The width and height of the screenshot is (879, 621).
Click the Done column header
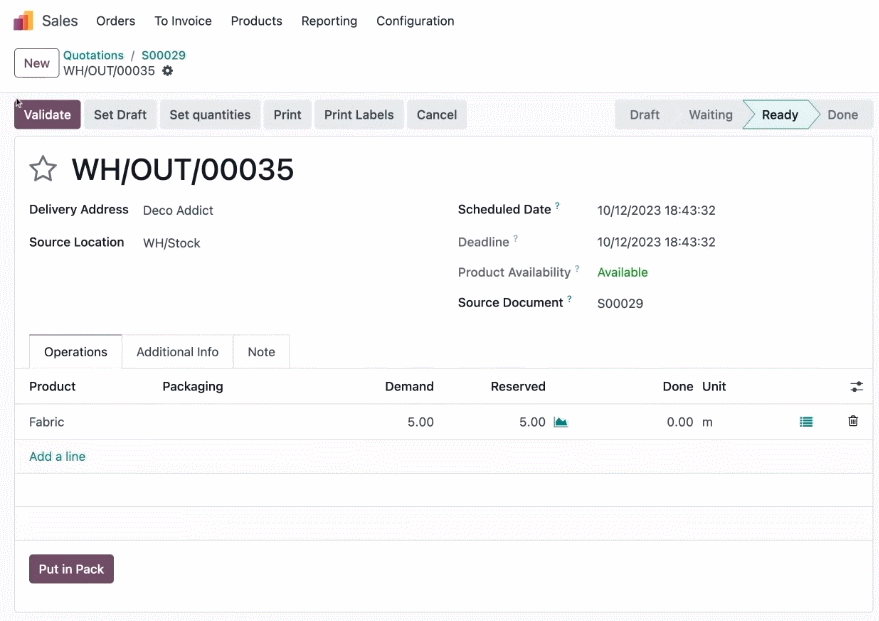[678, 386]
